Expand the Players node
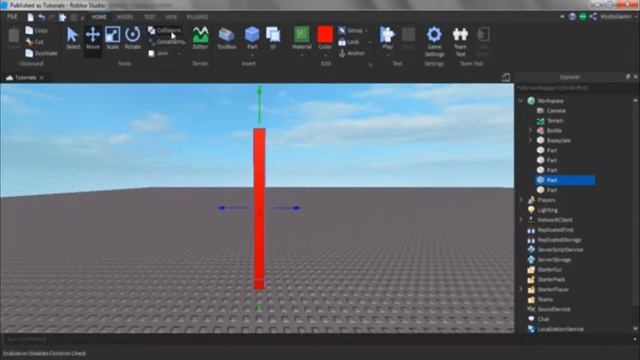Image resolution: width=640 pixels, height=360 pixels. click(521, 200)
